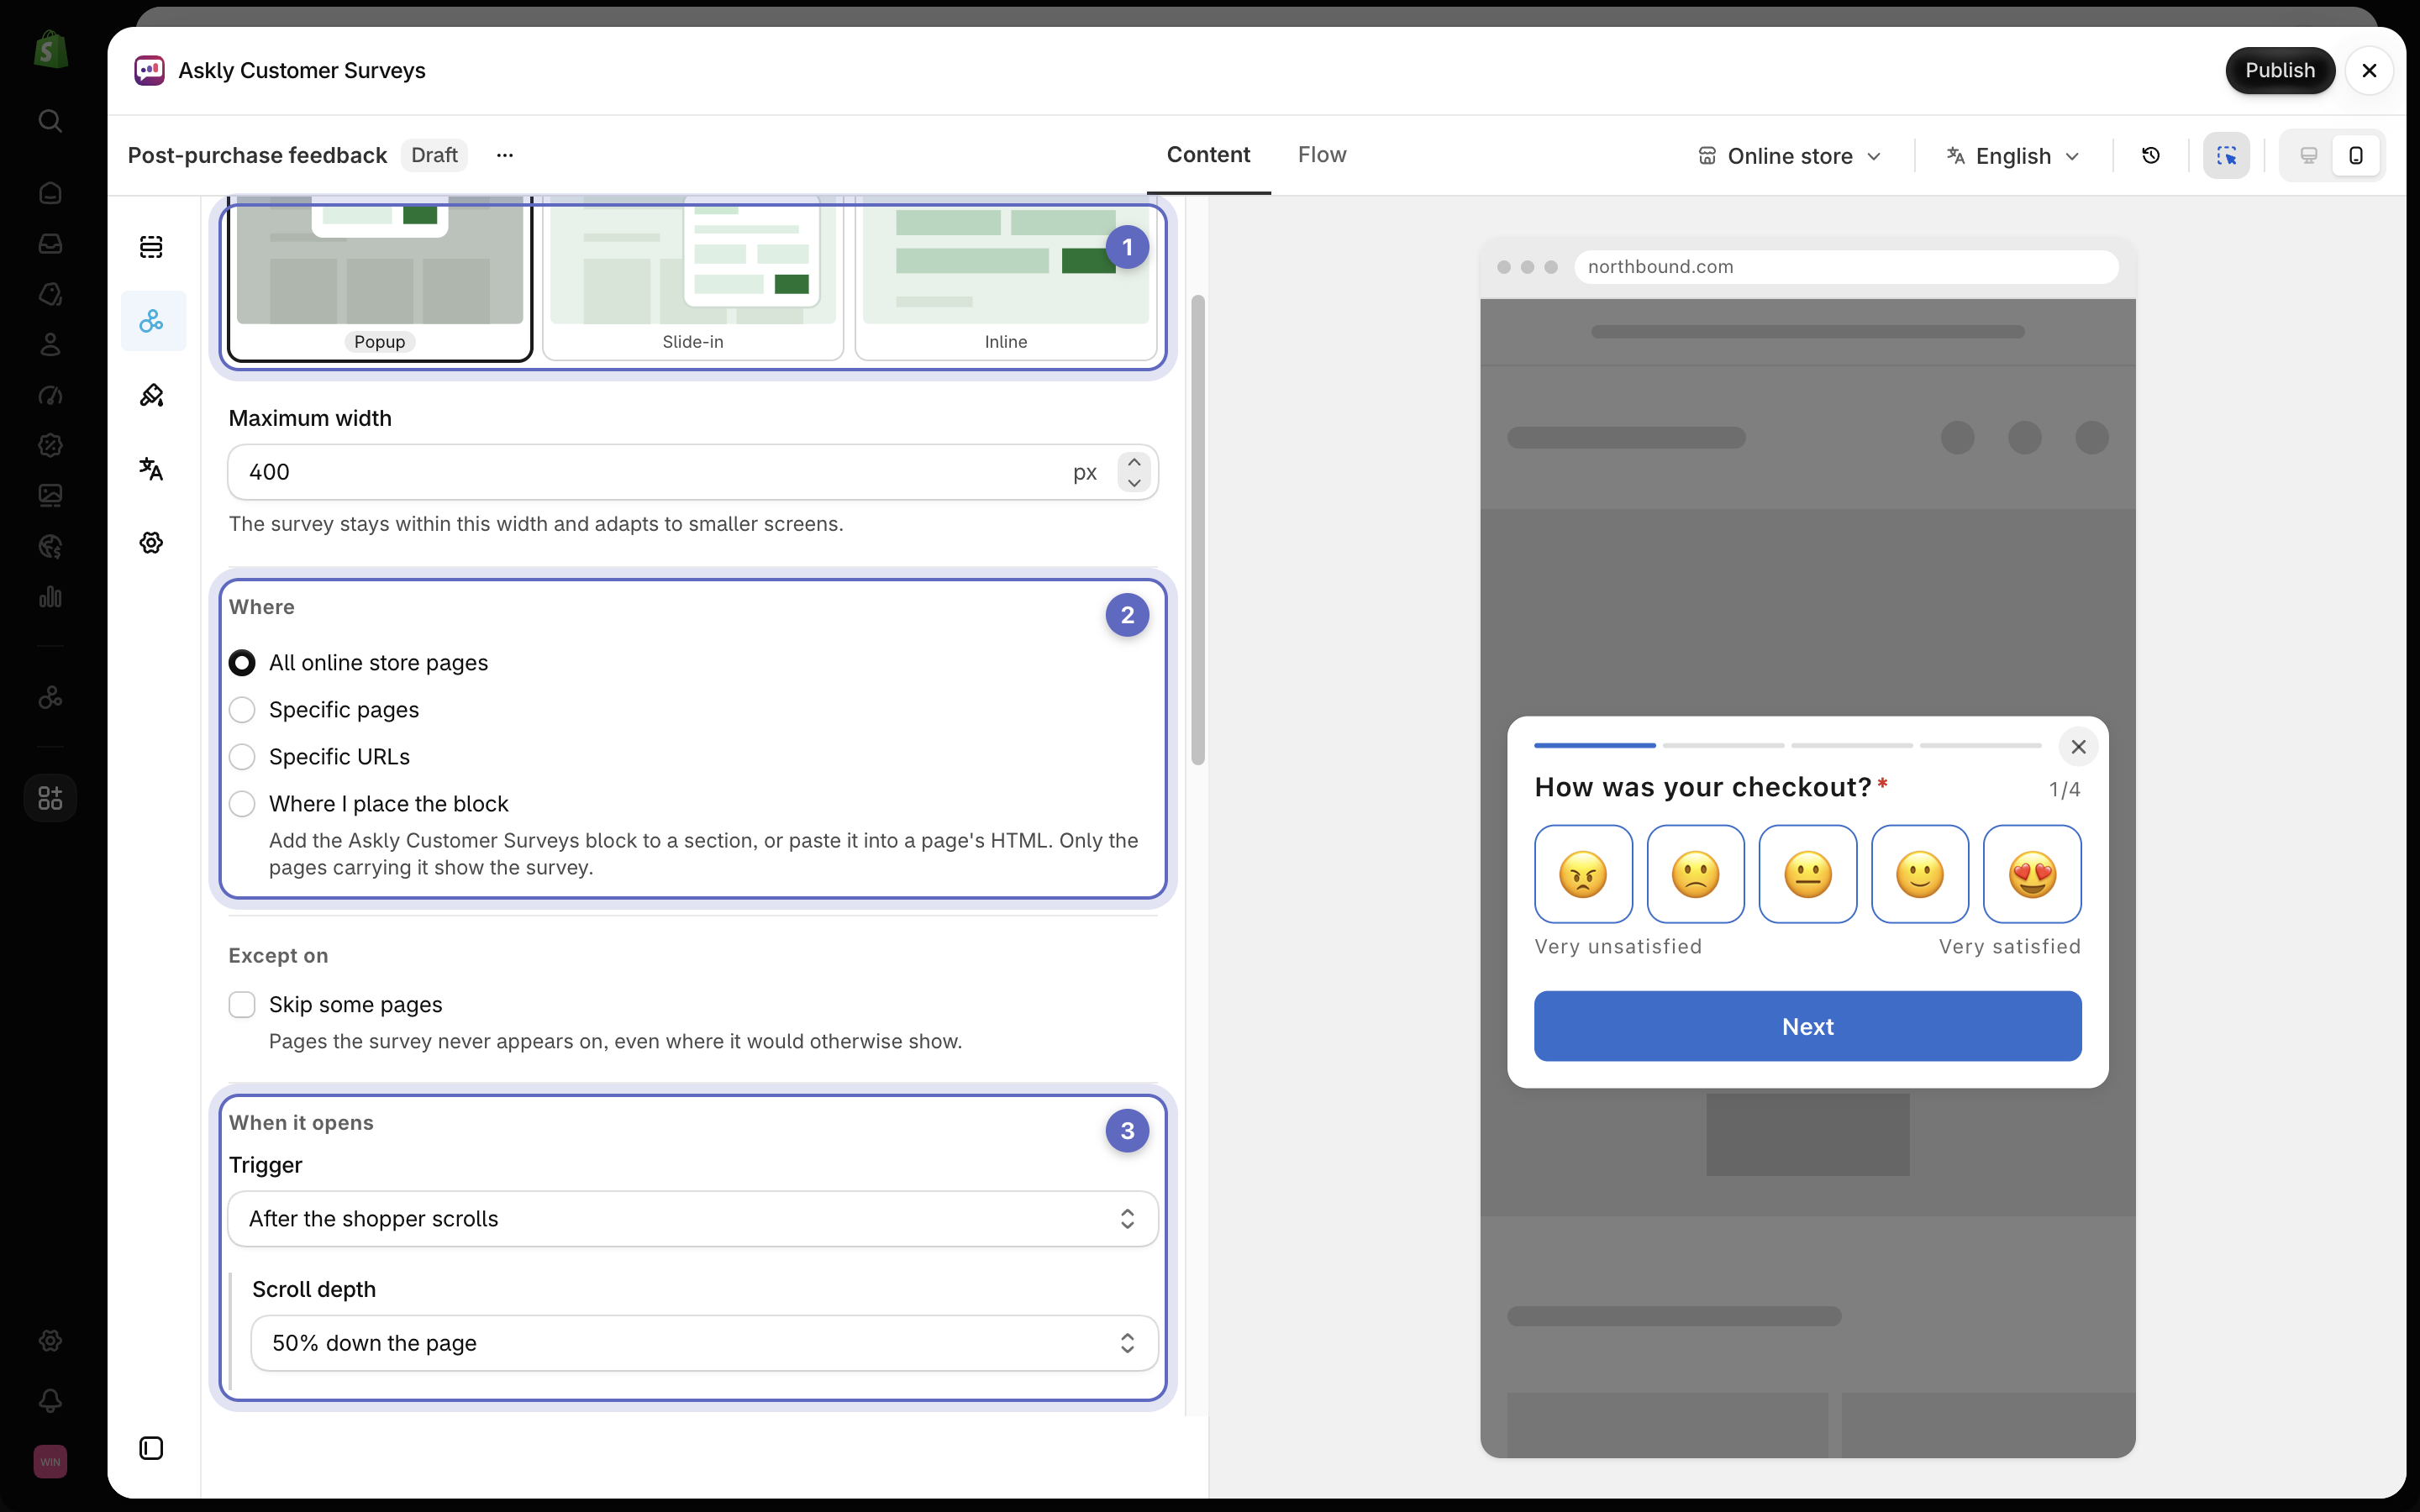Viewport: 2420px width, 1512px height.
Task: Choose the Slide-in layout thumbnail
Action: 693,278
